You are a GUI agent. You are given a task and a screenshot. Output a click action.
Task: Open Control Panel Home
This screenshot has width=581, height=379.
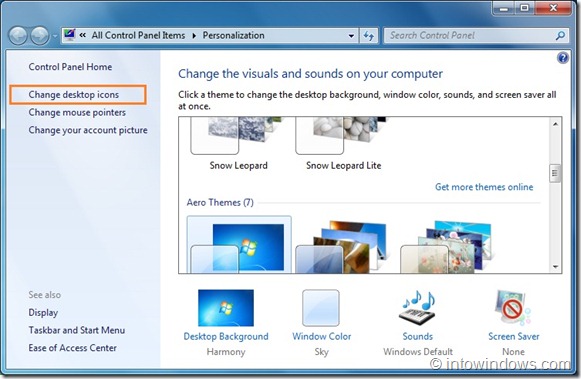click(x=70, y=67)
